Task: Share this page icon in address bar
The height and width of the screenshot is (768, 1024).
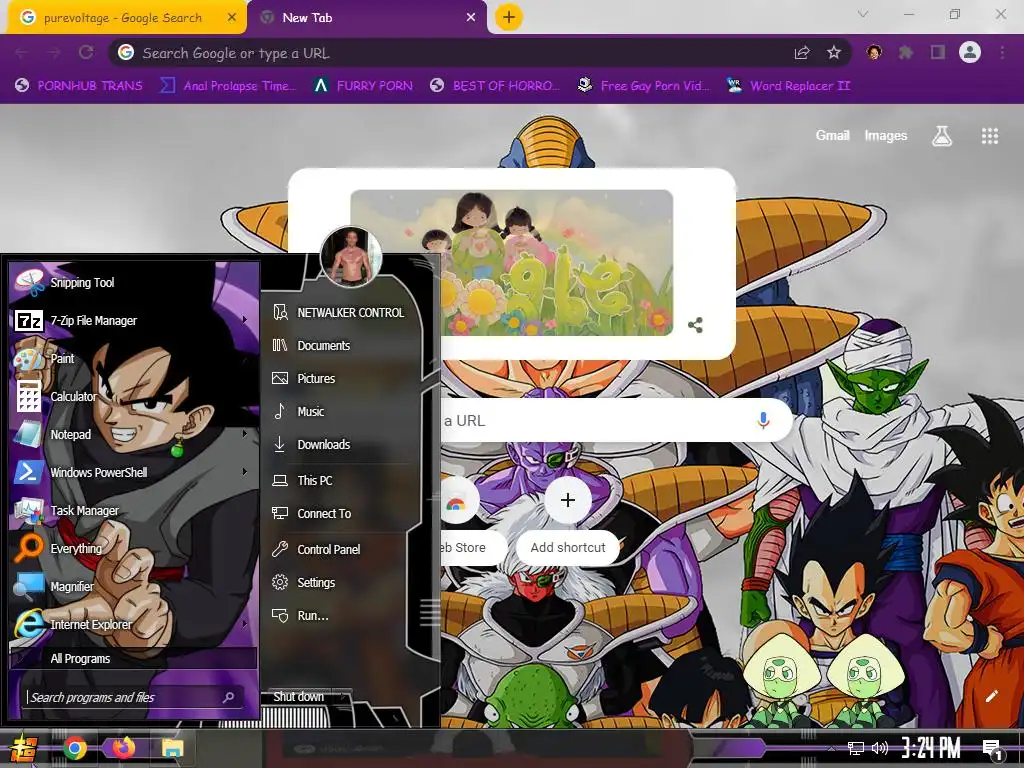Action: click(x=802, y=53)
